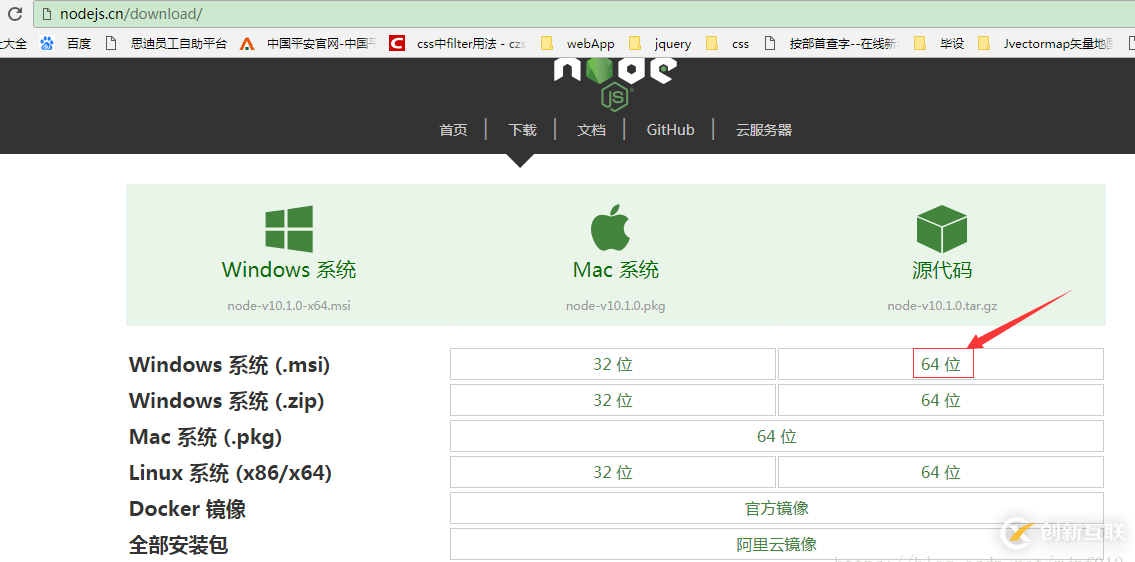Click the nodejs.cn/download/ address bar
The width and height of the screenshot is (1135, 562).
(583, 14)
